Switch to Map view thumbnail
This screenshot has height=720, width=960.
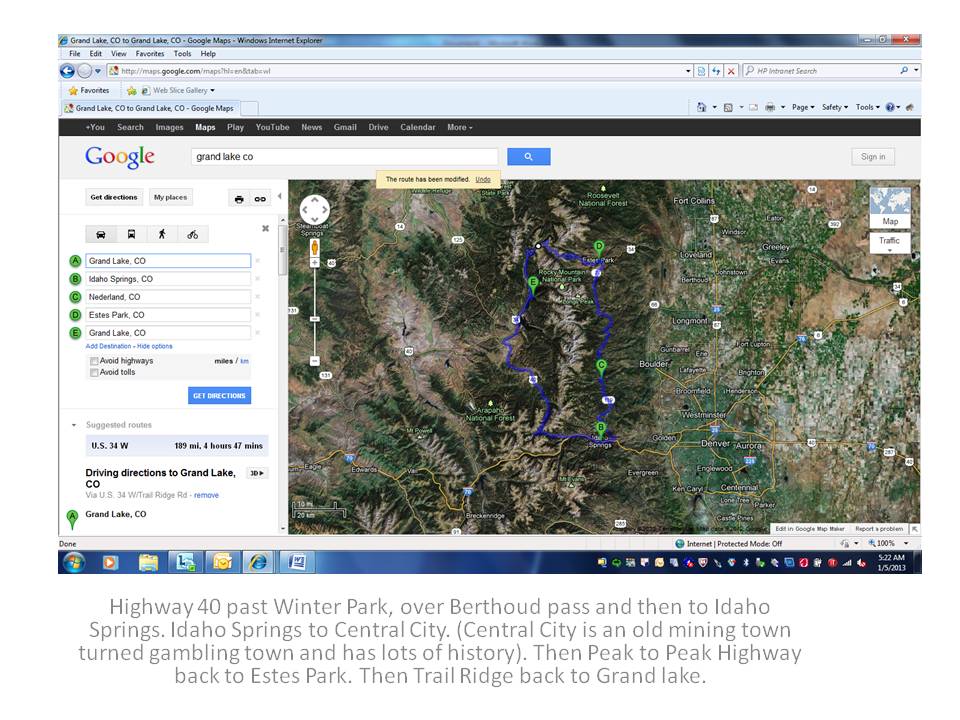click(x=890, y=208)
